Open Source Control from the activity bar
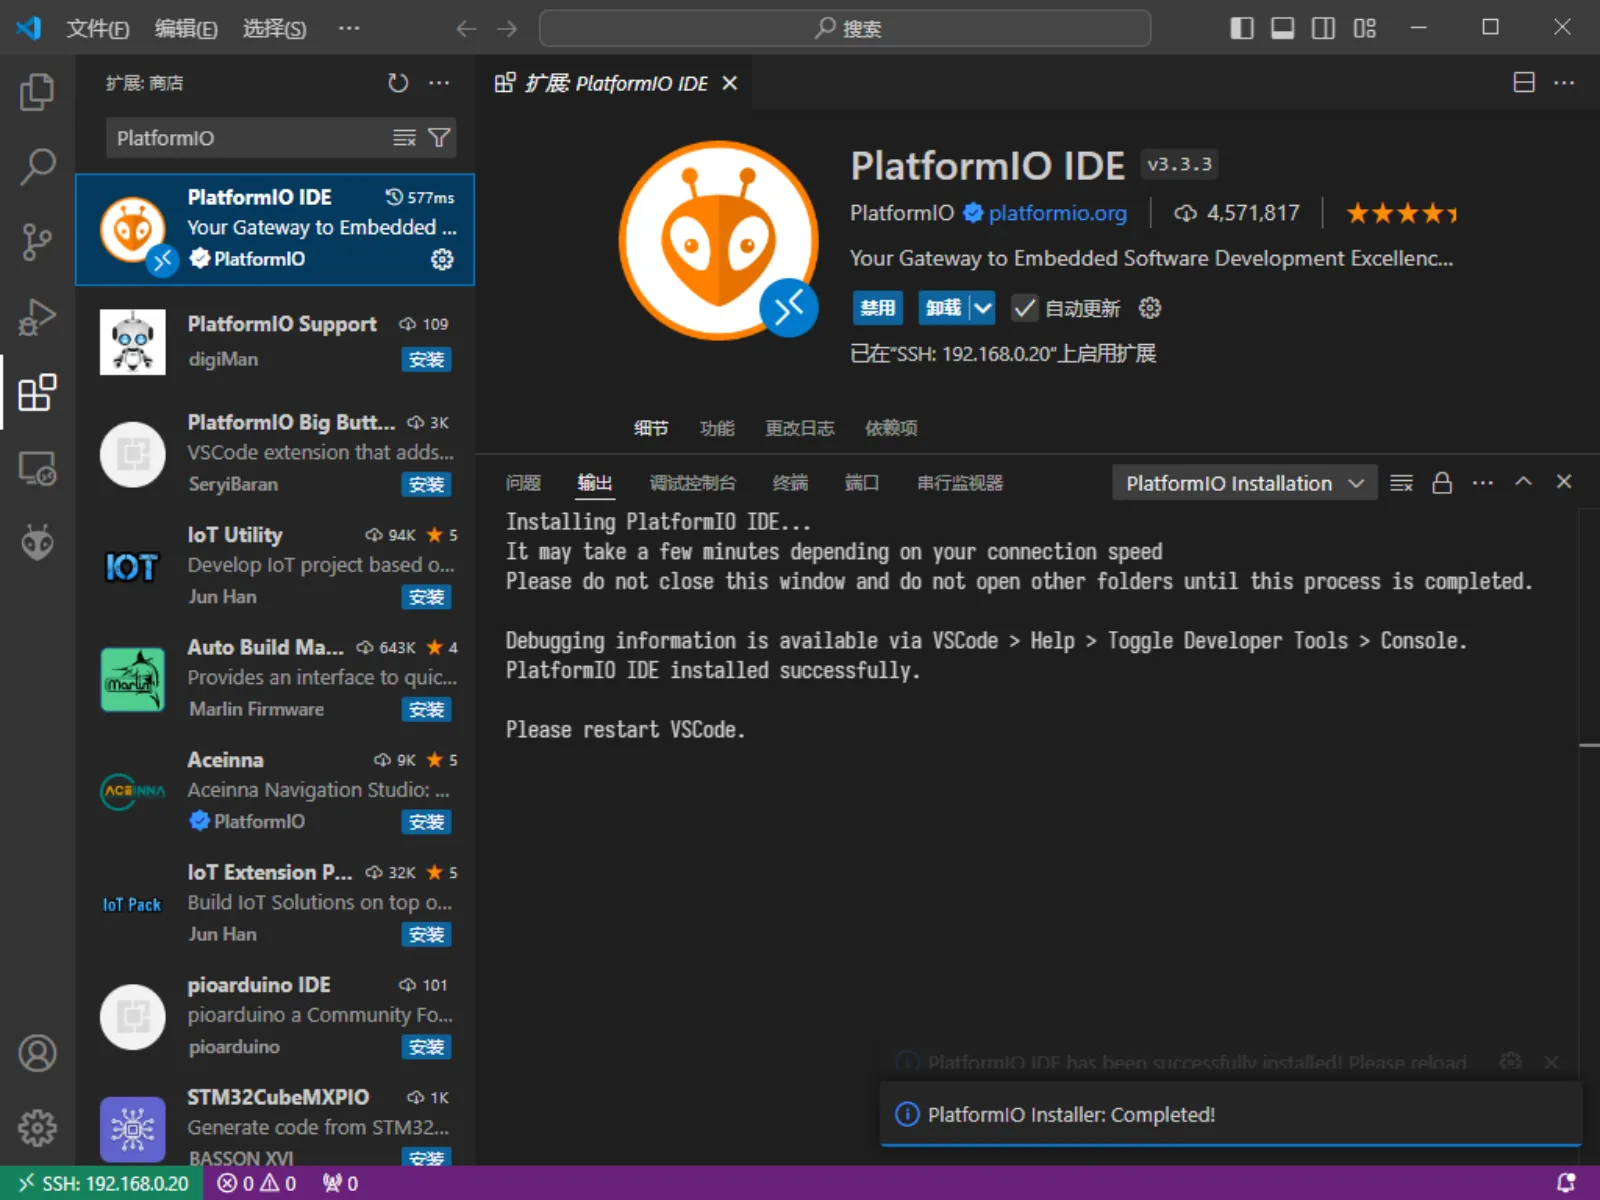 click(x=37, y=241)
